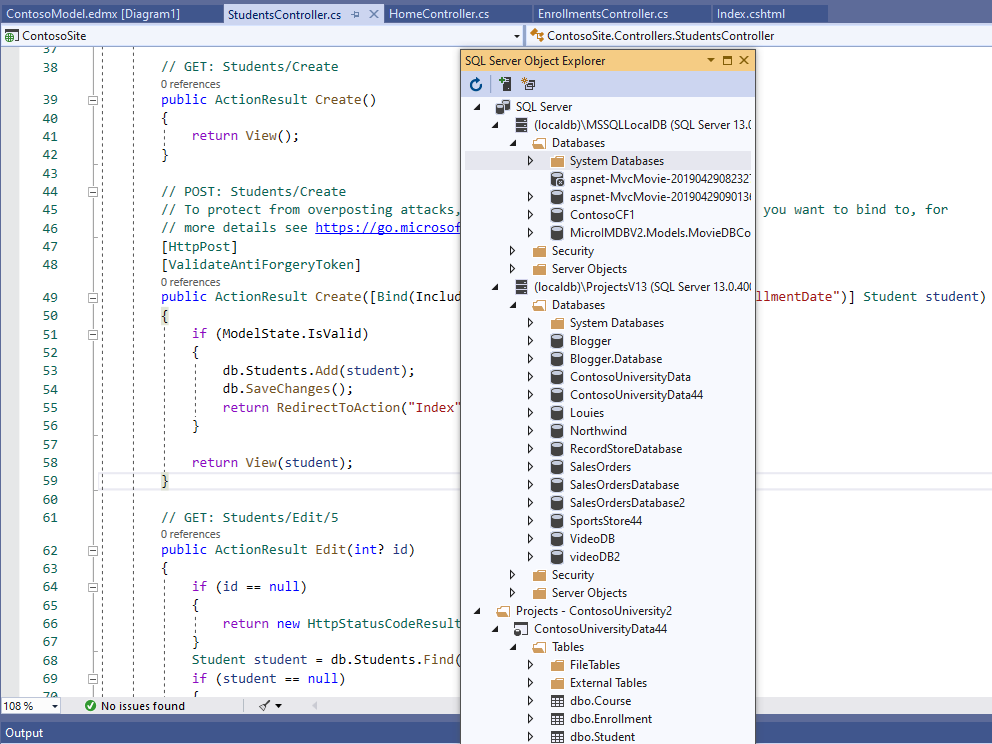
Task: Click the offline aspnet-MvcMovie-2019042908232 database icon
Action: (x=557, y=179)
